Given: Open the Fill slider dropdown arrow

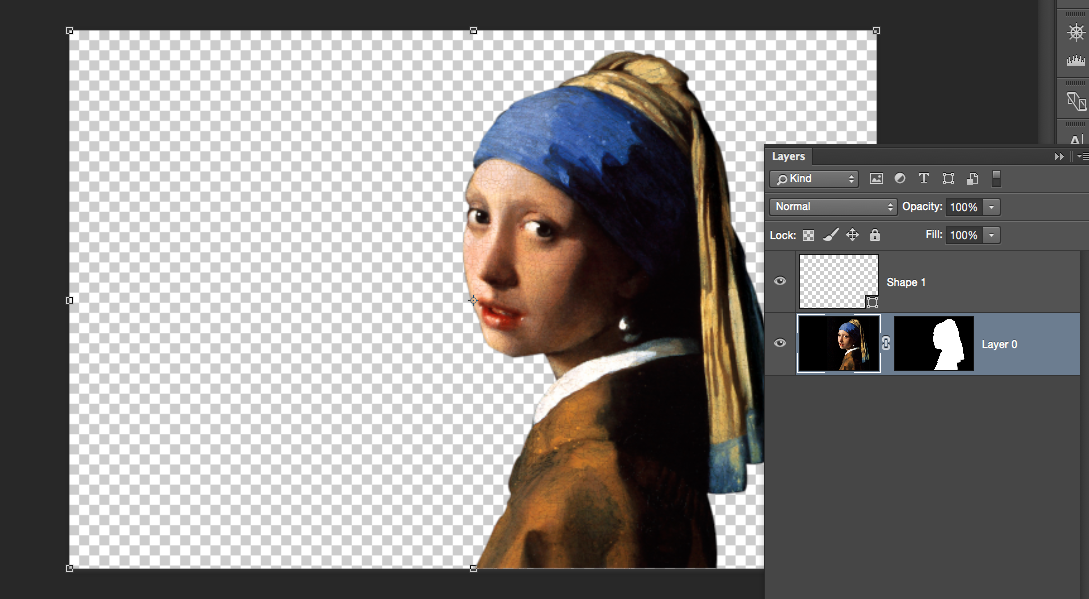Looking at the screenshot, I should pyautogui.click(x=992, y=236).
